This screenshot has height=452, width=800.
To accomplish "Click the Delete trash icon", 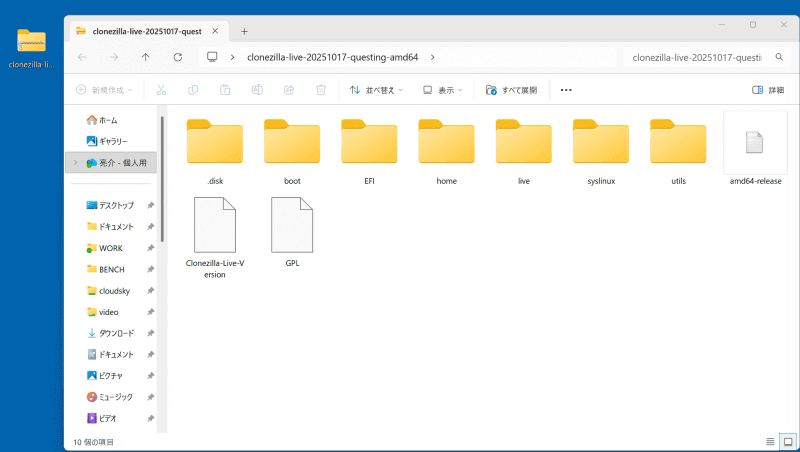I will pyautogui.click(x=321, y=90).
